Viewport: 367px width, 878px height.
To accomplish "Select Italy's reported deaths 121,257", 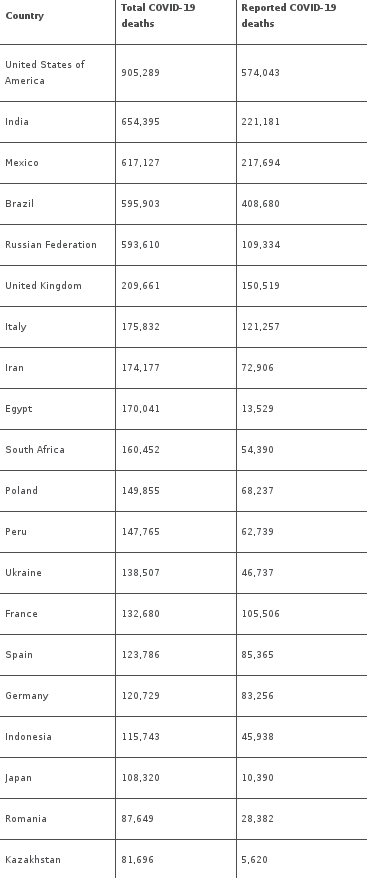I will pos(261,326).
